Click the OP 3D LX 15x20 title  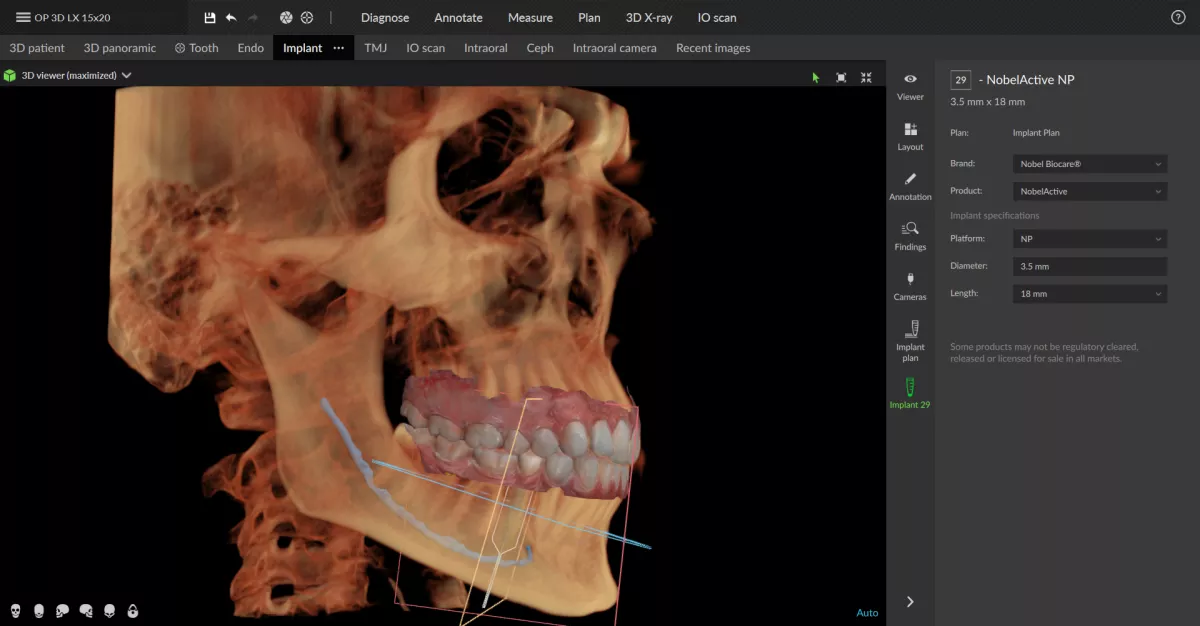[72, 18]
